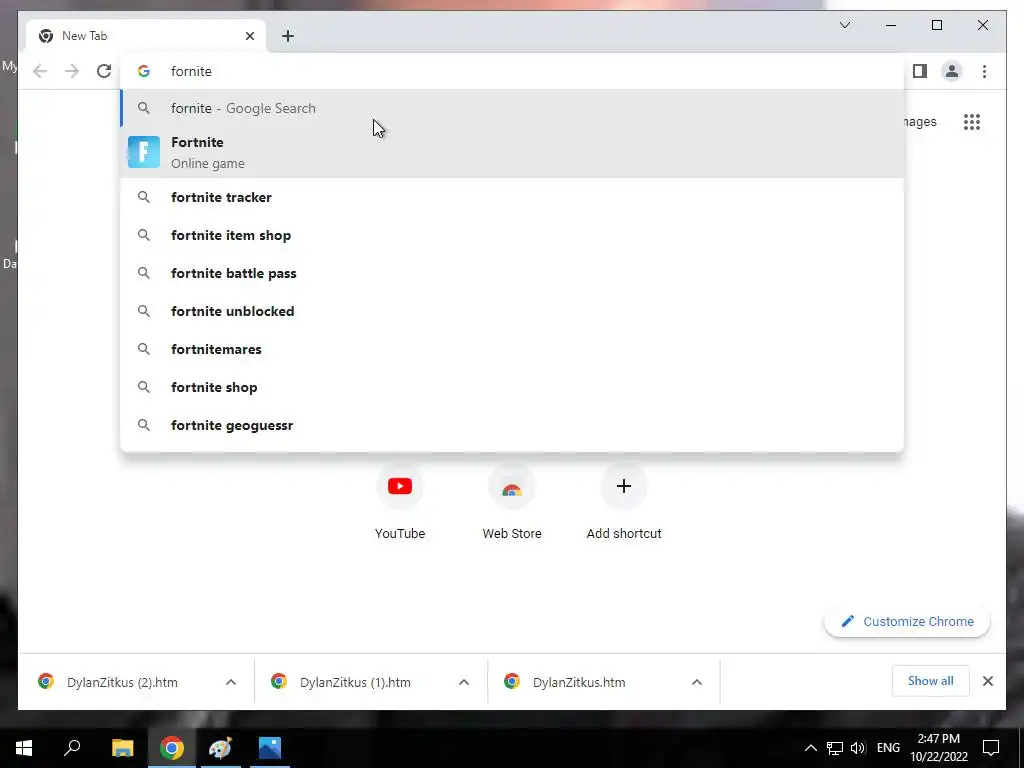Click the Customize Chrome button
Viewport: 1024px width, 768px height.
907,622
